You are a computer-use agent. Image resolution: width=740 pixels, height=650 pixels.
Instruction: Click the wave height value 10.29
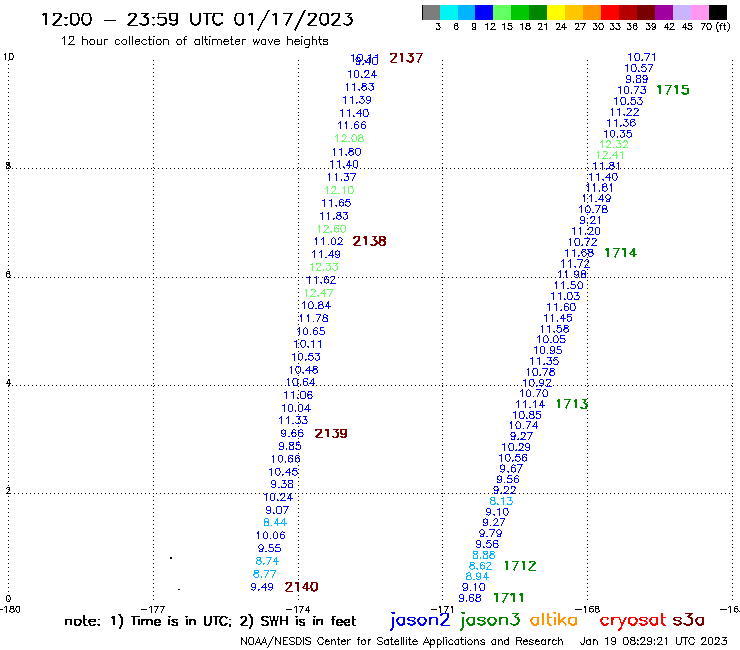pyautogui.click(x=516, y=447)
